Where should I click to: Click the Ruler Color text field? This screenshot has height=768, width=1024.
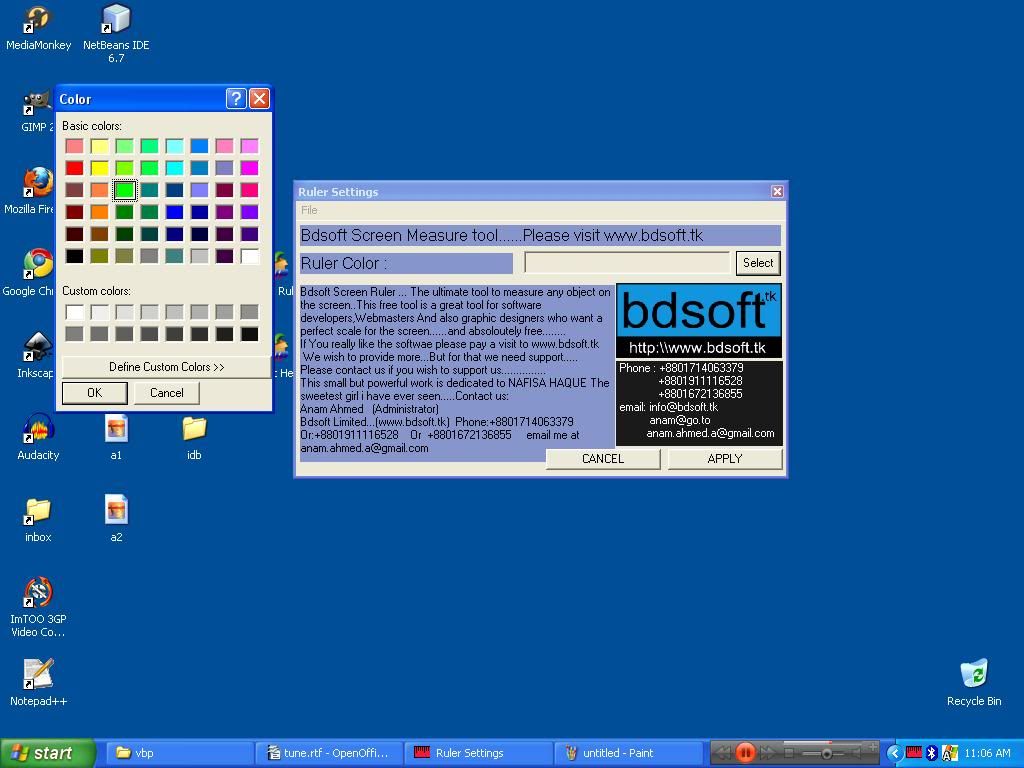(627, 263)
